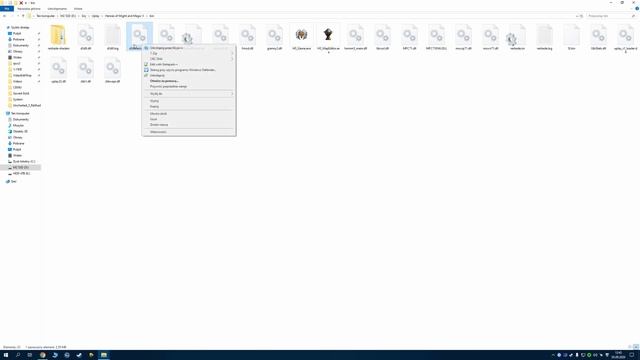The width and height of the screenshot is (640, 360).
Task: Select the d3d9.dll file icon
Action: point(85,35)
